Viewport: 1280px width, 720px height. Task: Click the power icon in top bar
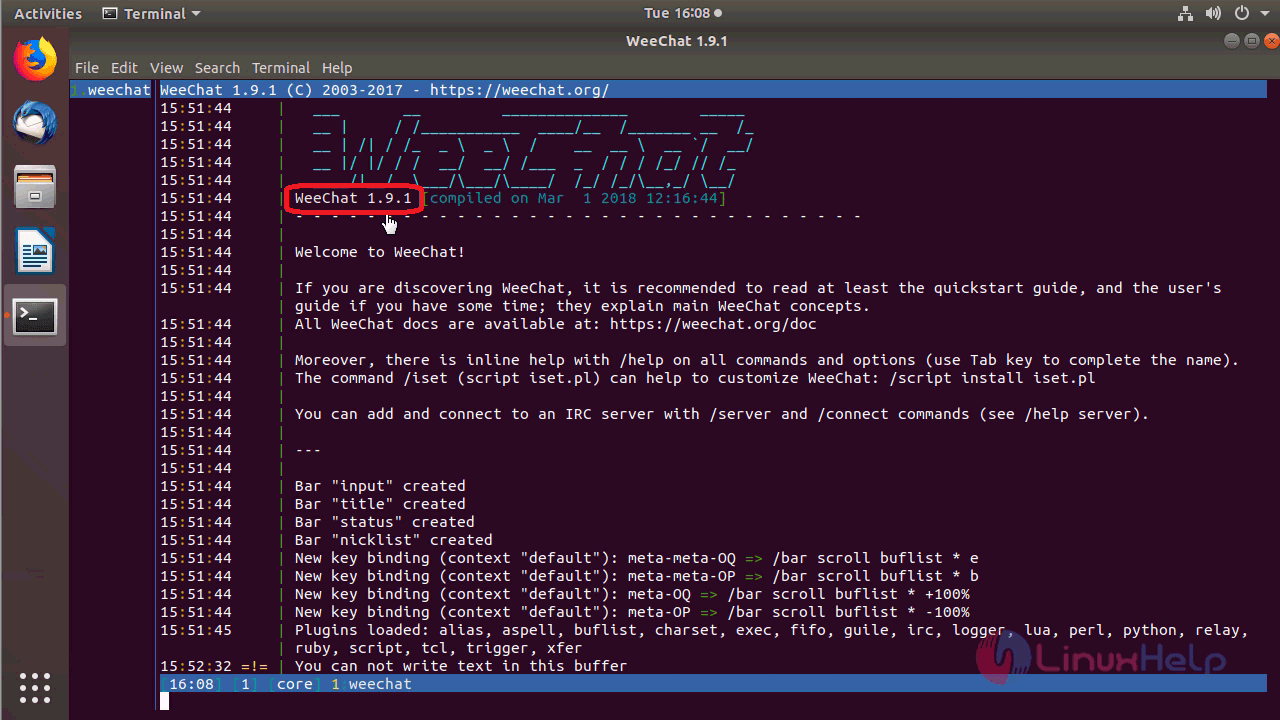(1242, 13)
